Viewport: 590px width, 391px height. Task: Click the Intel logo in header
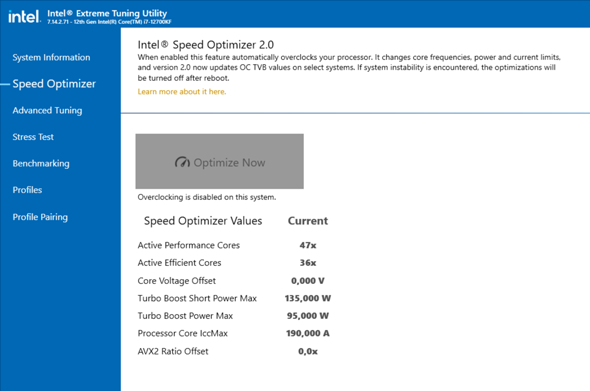[24, 17]
